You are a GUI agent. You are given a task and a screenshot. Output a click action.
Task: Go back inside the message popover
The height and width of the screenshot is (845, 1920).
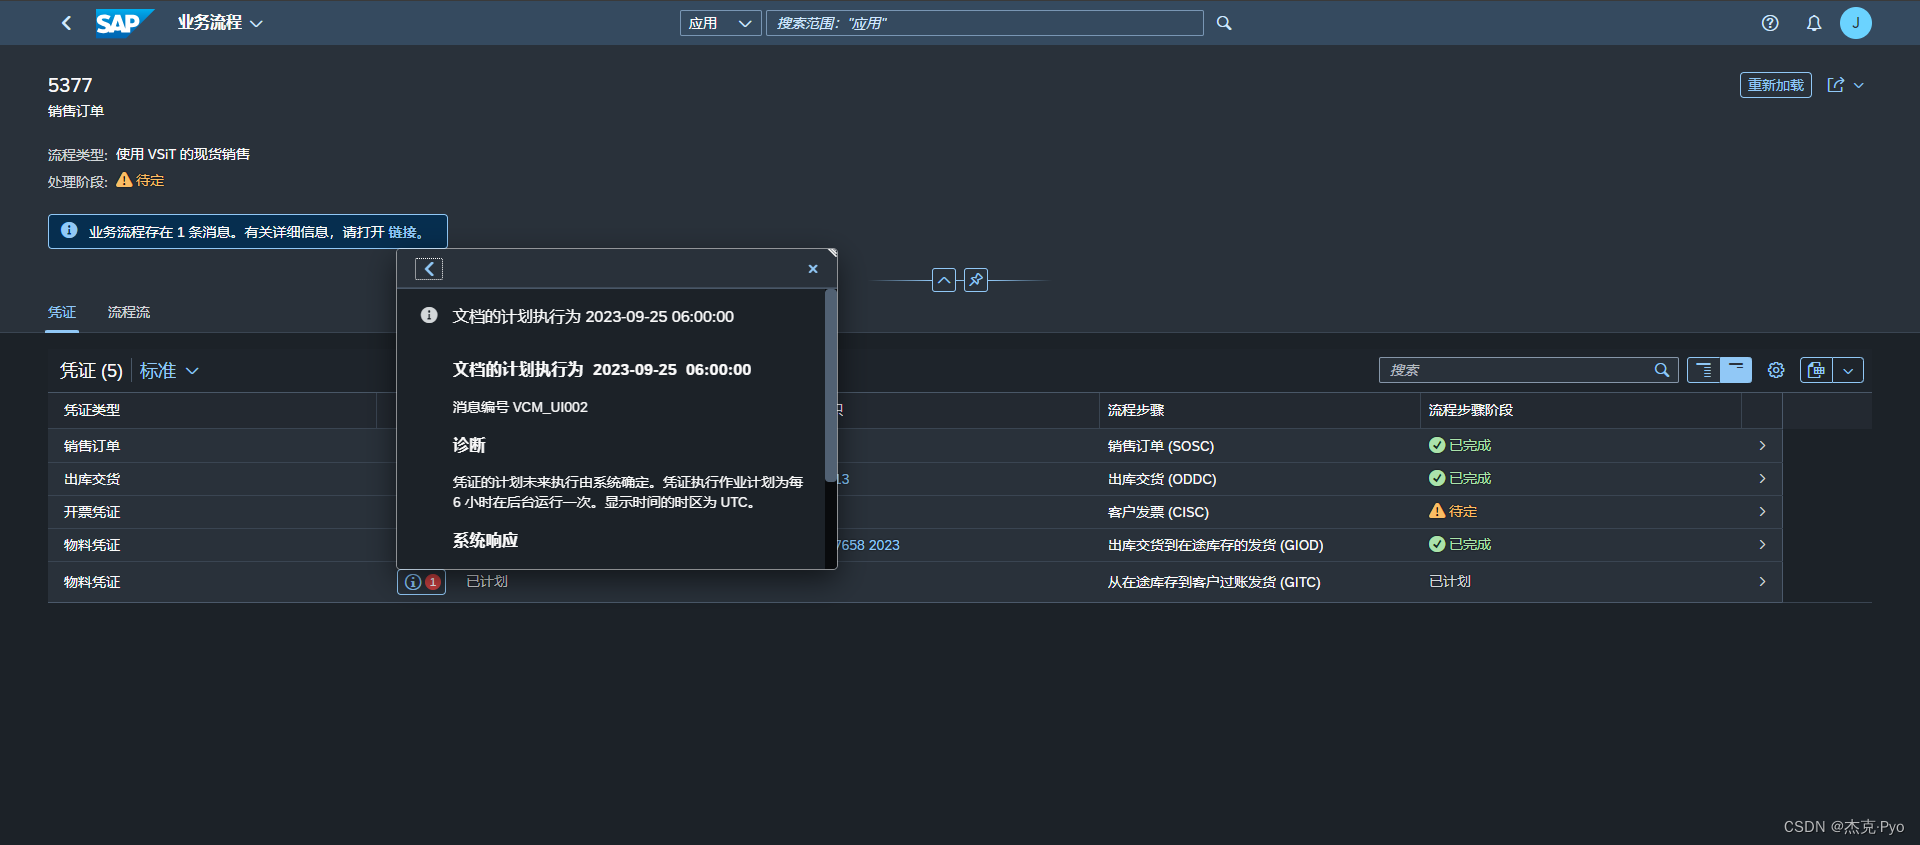(x=429, y=269)
